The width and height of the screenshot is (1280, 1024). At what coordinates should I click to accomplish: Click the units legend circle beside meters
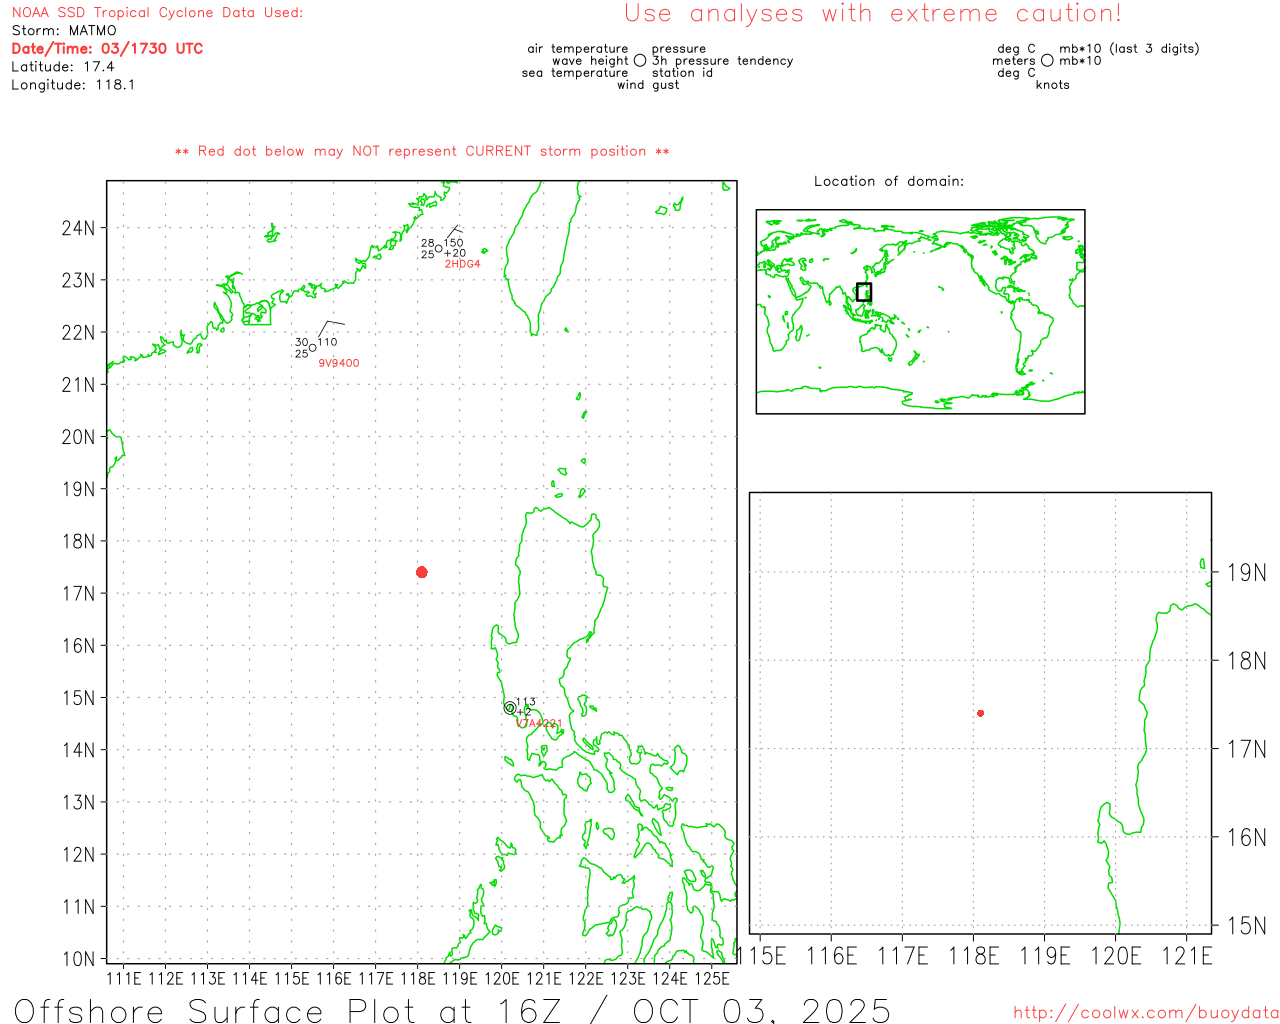click(1047, 61)
